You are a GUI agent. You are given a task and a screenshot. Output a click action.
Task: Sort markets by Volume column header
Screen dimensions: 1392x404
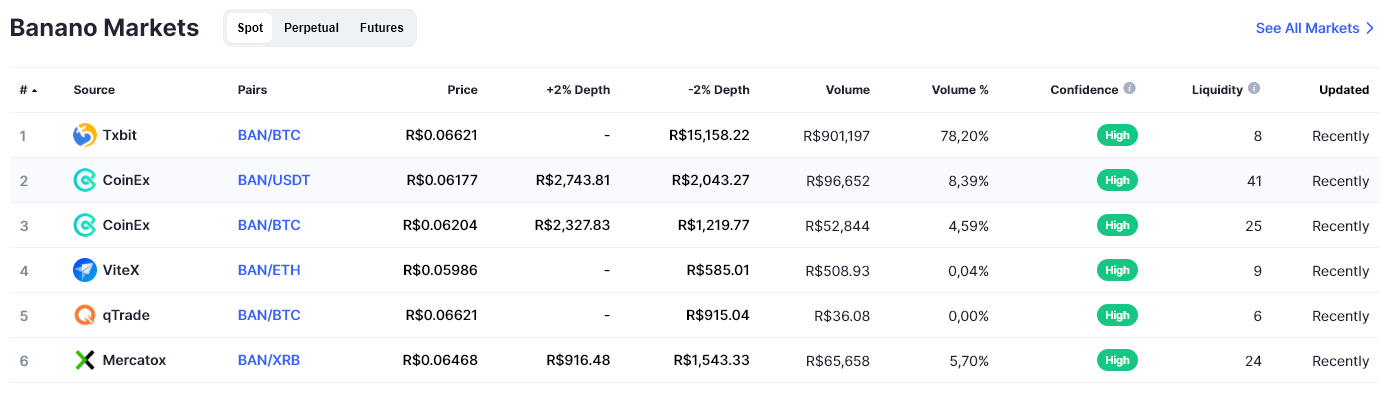(847, 90)
